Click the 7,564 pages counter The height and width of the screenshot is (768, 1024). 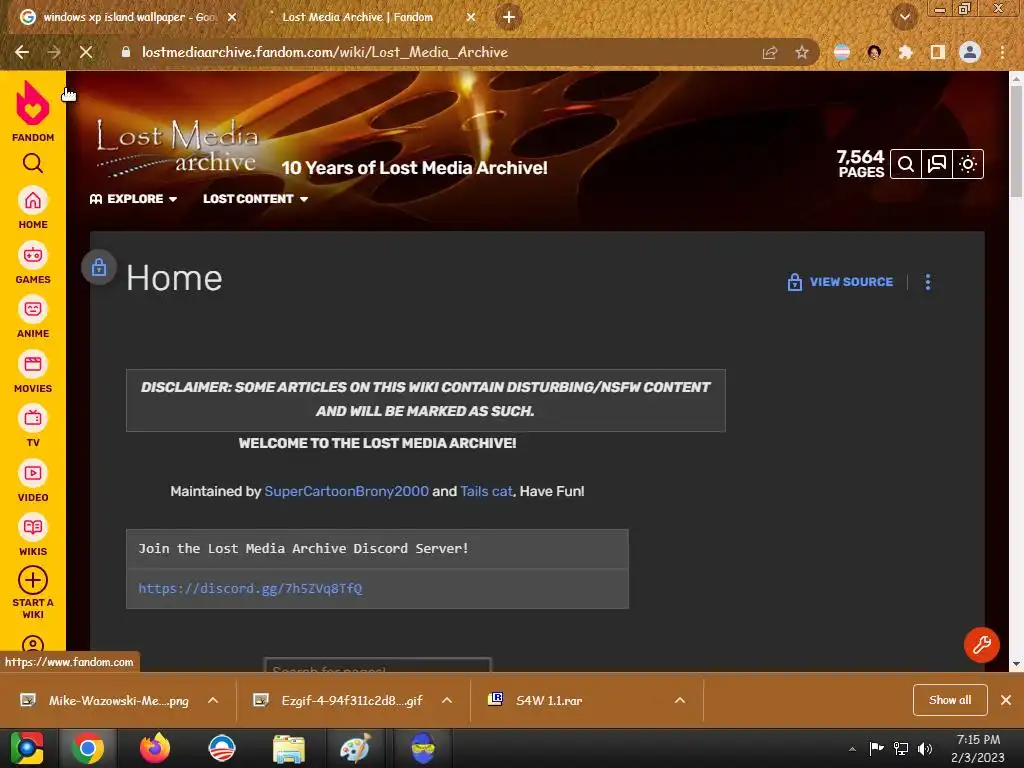861,163
